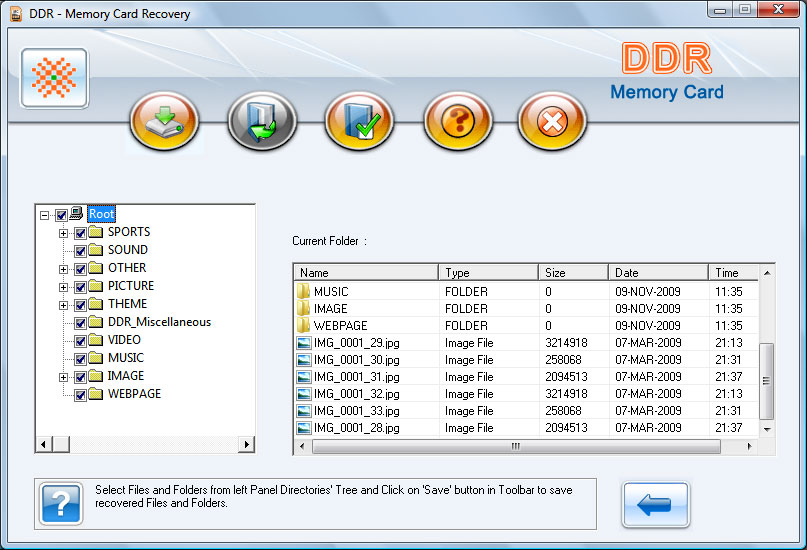This screenshot has width=807, height=550.
Task: Click the Root computer icon in tree
Action: (x=76, y=213)
